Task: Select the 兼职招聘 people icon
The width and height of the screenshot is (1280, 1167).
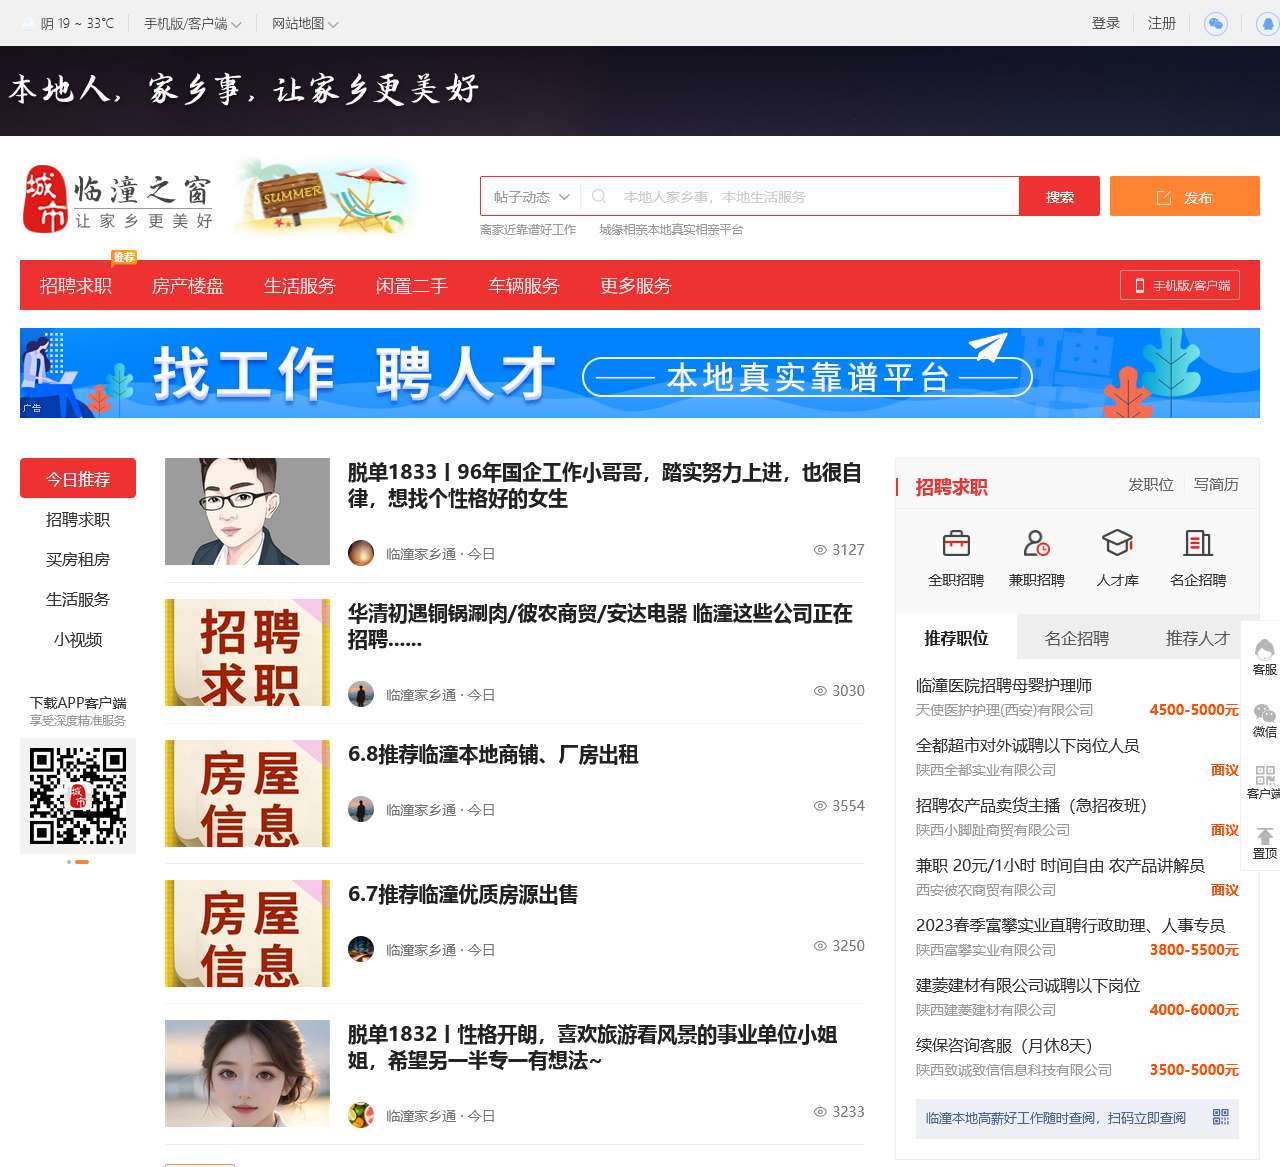Action: point(1037,545)
